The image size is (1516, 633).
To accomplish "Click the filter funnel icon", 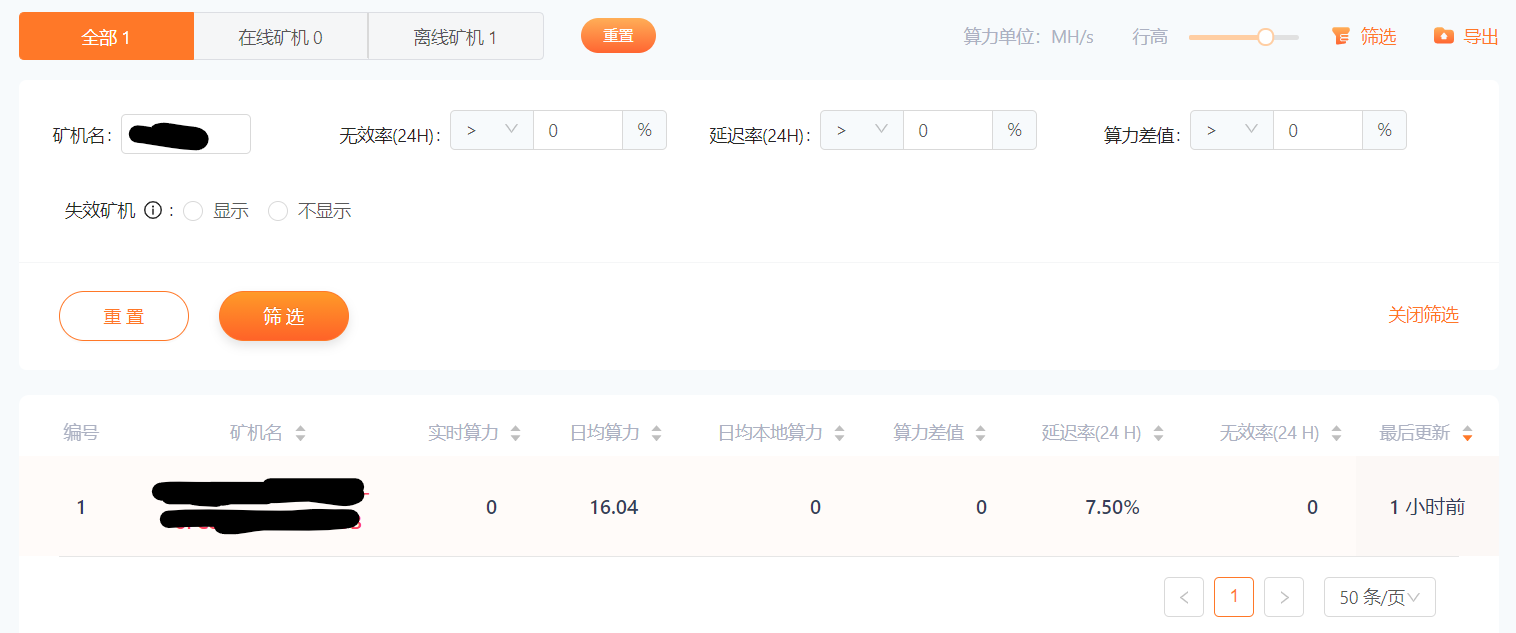I will coord(1341,37).
